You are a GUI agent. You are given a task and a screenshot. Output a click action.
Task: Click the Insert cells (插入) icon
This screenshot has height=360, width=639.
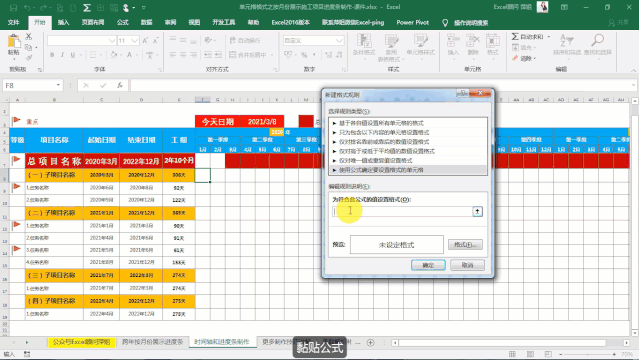453,41
